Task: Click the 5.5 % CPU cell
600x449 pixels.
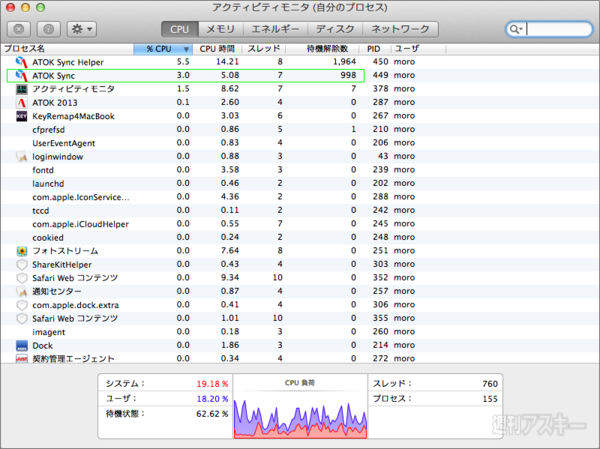Action: pyautogui.click(x=183, y=62)
